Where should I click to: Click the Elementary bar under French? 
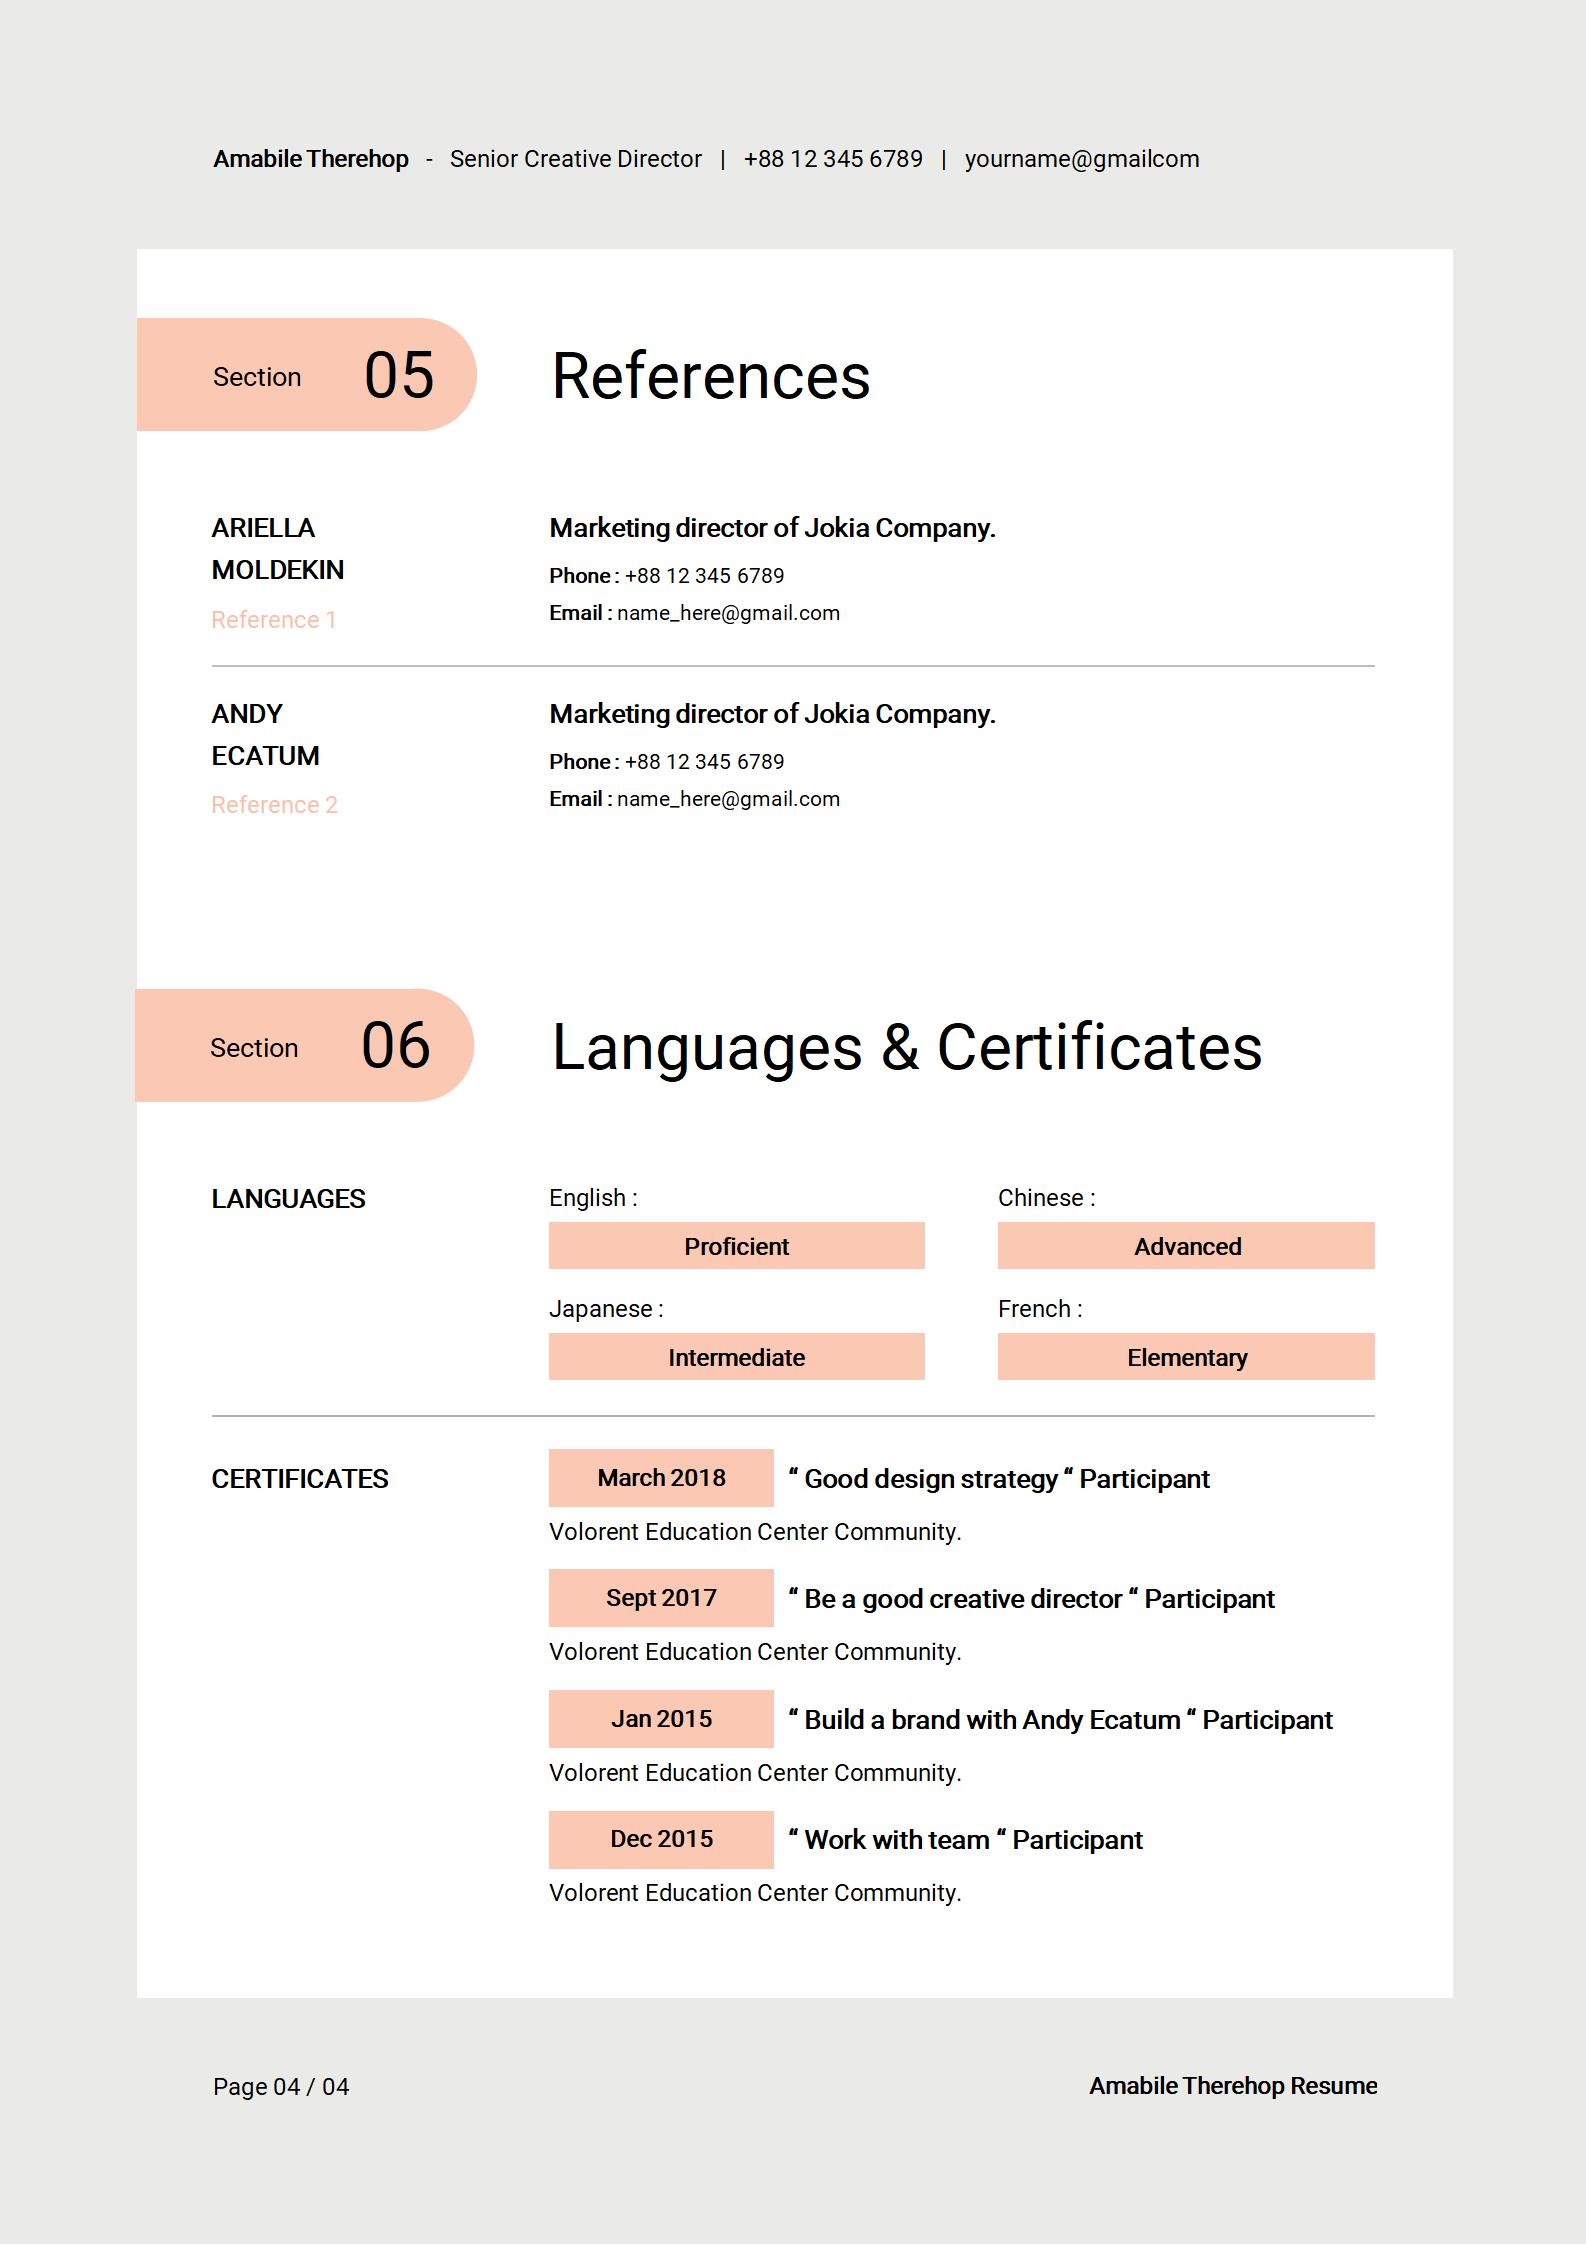coord(1186,1357)
